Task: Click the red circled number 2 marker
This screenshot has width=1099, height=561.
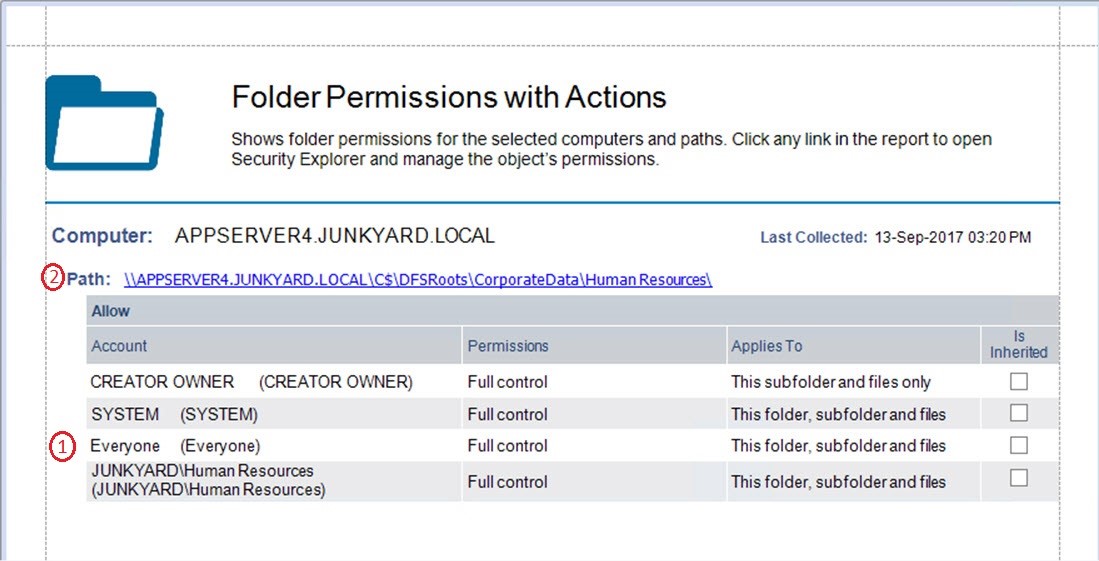Action: (52, 279)
